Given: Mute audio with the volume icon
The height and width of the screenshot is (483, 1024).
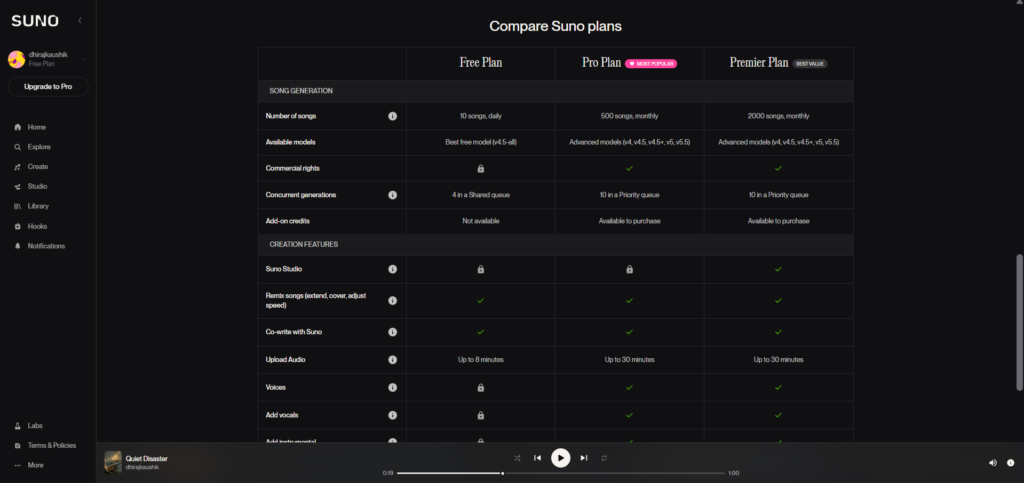Looking at the screenshot, I should pos(993,463).
